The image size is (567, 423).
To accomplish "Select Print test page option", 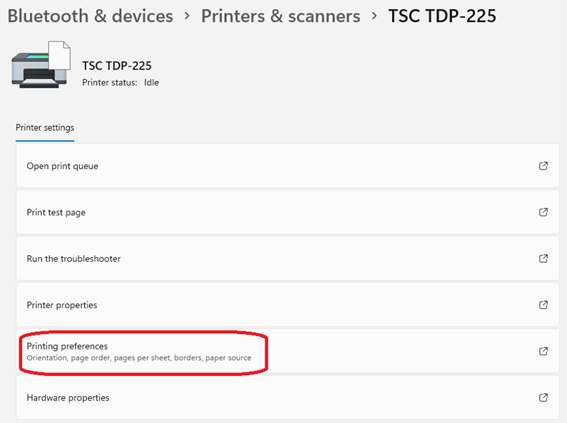I will [287, 212].
